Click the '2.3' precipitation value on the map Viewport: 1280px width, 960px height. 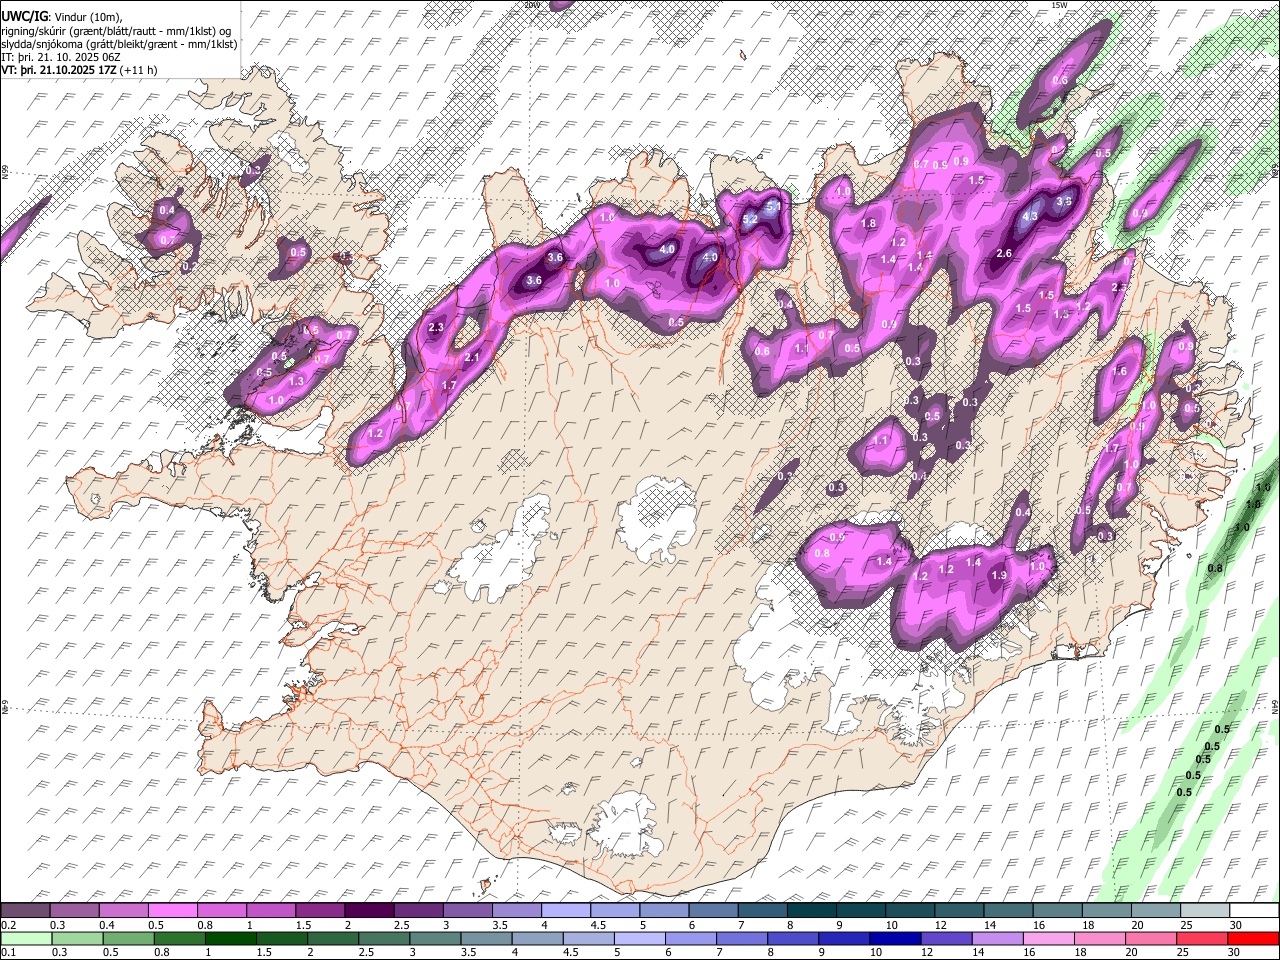coord(435,328)
